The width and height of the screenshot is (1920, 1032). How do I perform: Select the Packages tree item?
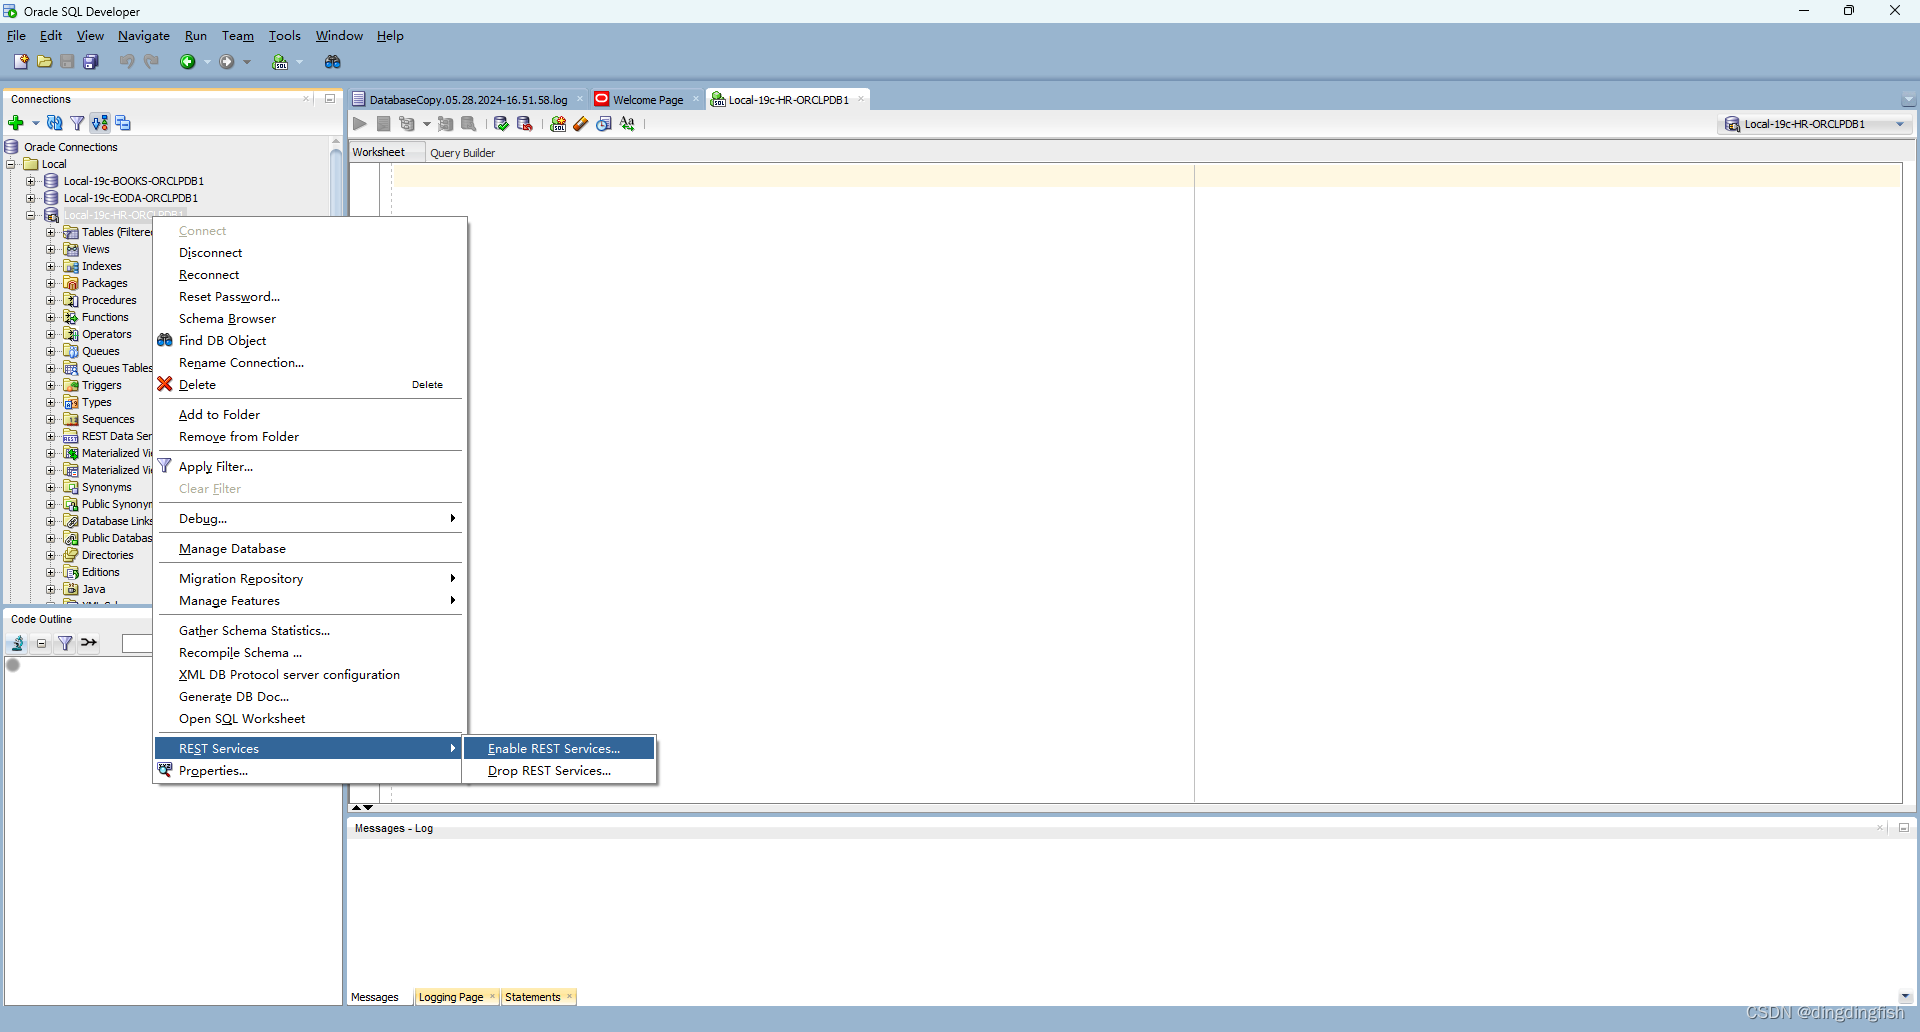tap(105, 283)
